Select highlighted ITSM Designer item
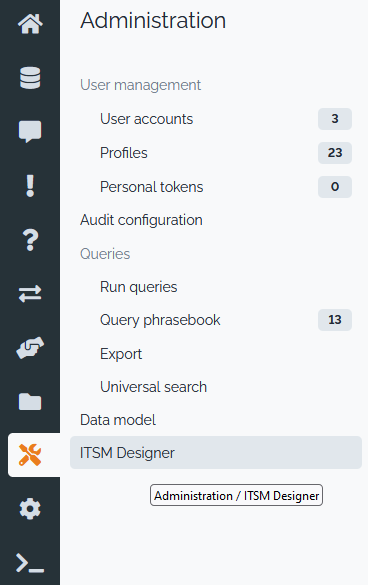The height and width of the screenshot is (585, 368). pos(216,453)
